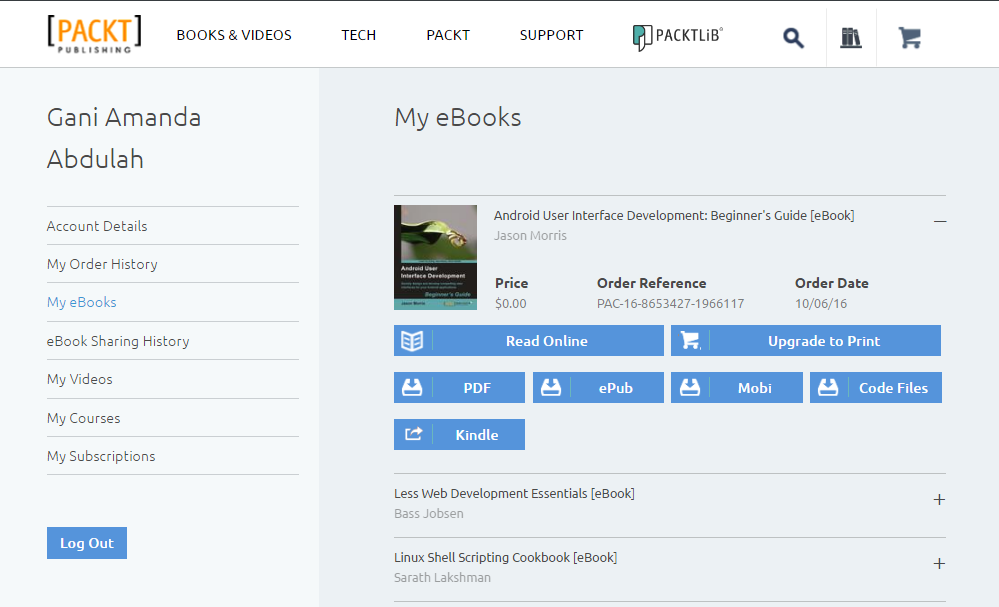Download the PDF version
This screenshot has height=607, width=999.
pyautogui.click(x=459, y=387)
